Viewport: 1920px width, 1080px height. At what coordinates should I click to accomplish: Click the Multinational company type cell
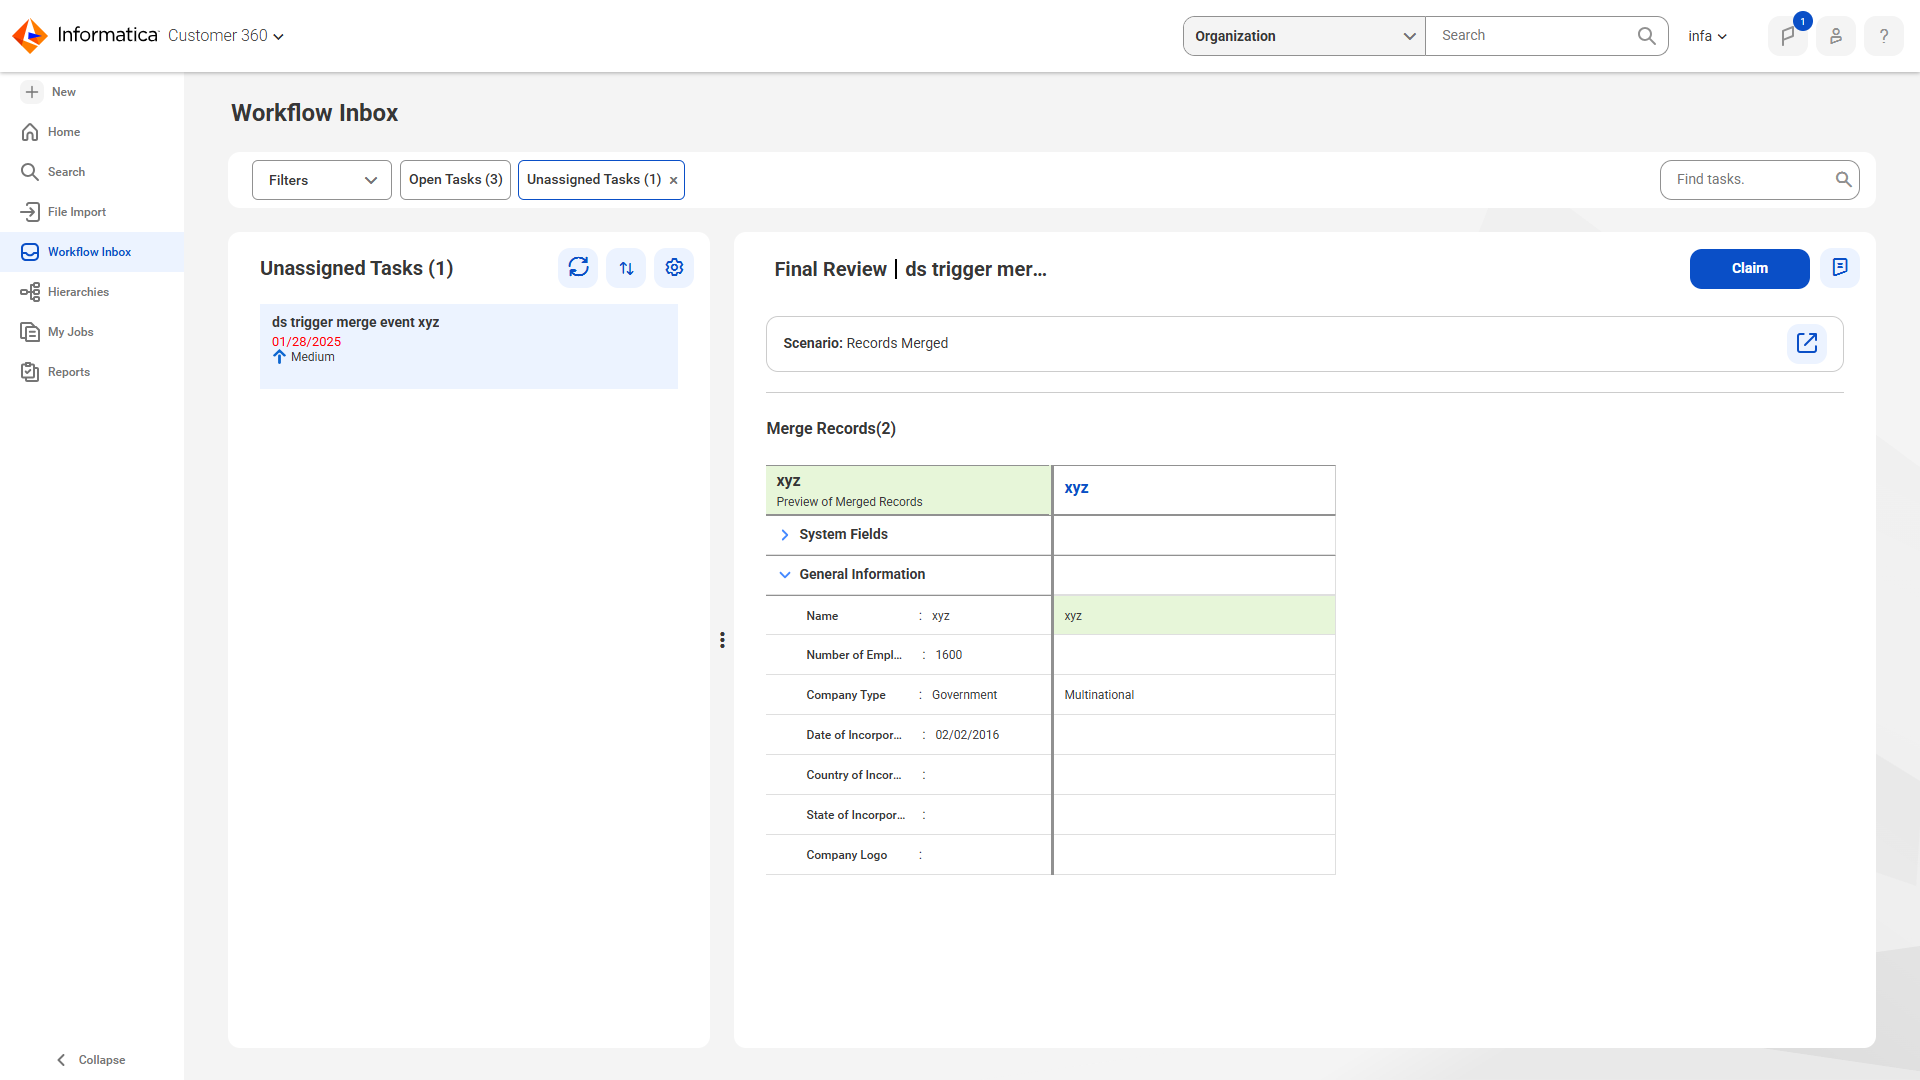[x=1194, y=695]
